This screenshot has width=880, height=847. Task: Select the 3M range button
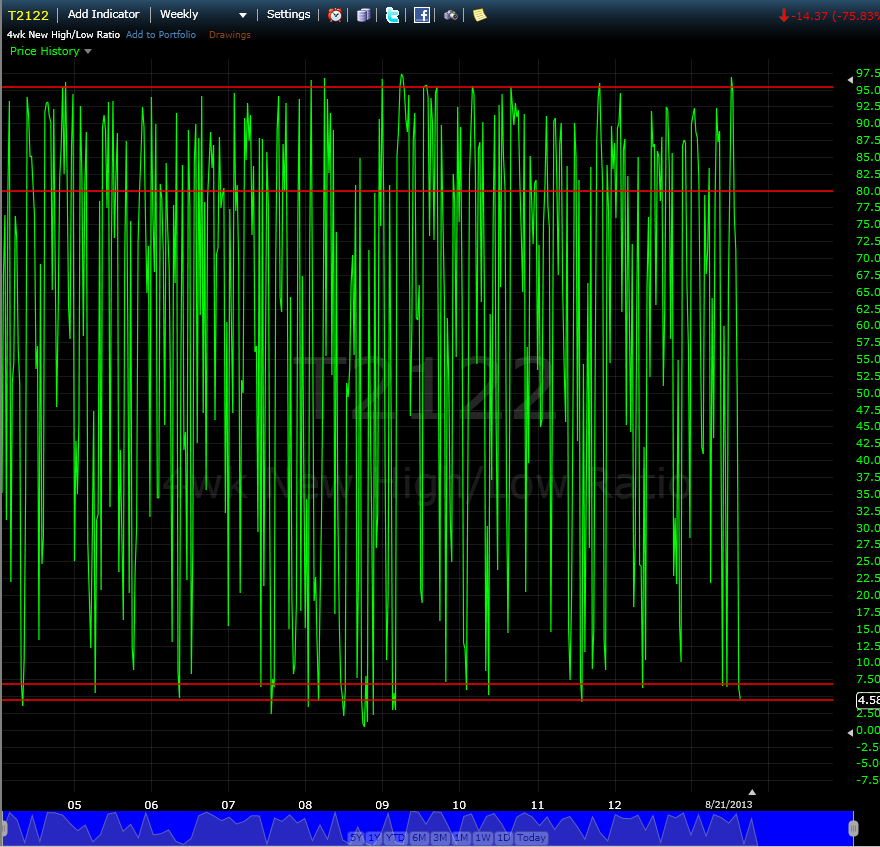pyautogui.click(x=440, y=837)
